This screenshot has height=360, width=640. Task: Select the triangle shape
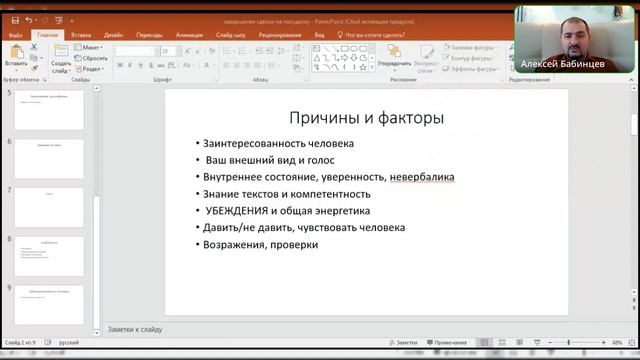coord(317,58)
